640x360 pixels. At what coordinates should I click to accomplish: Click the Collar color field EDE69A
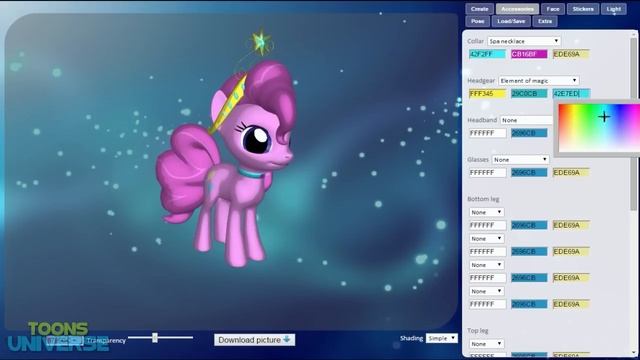[571, 54]
